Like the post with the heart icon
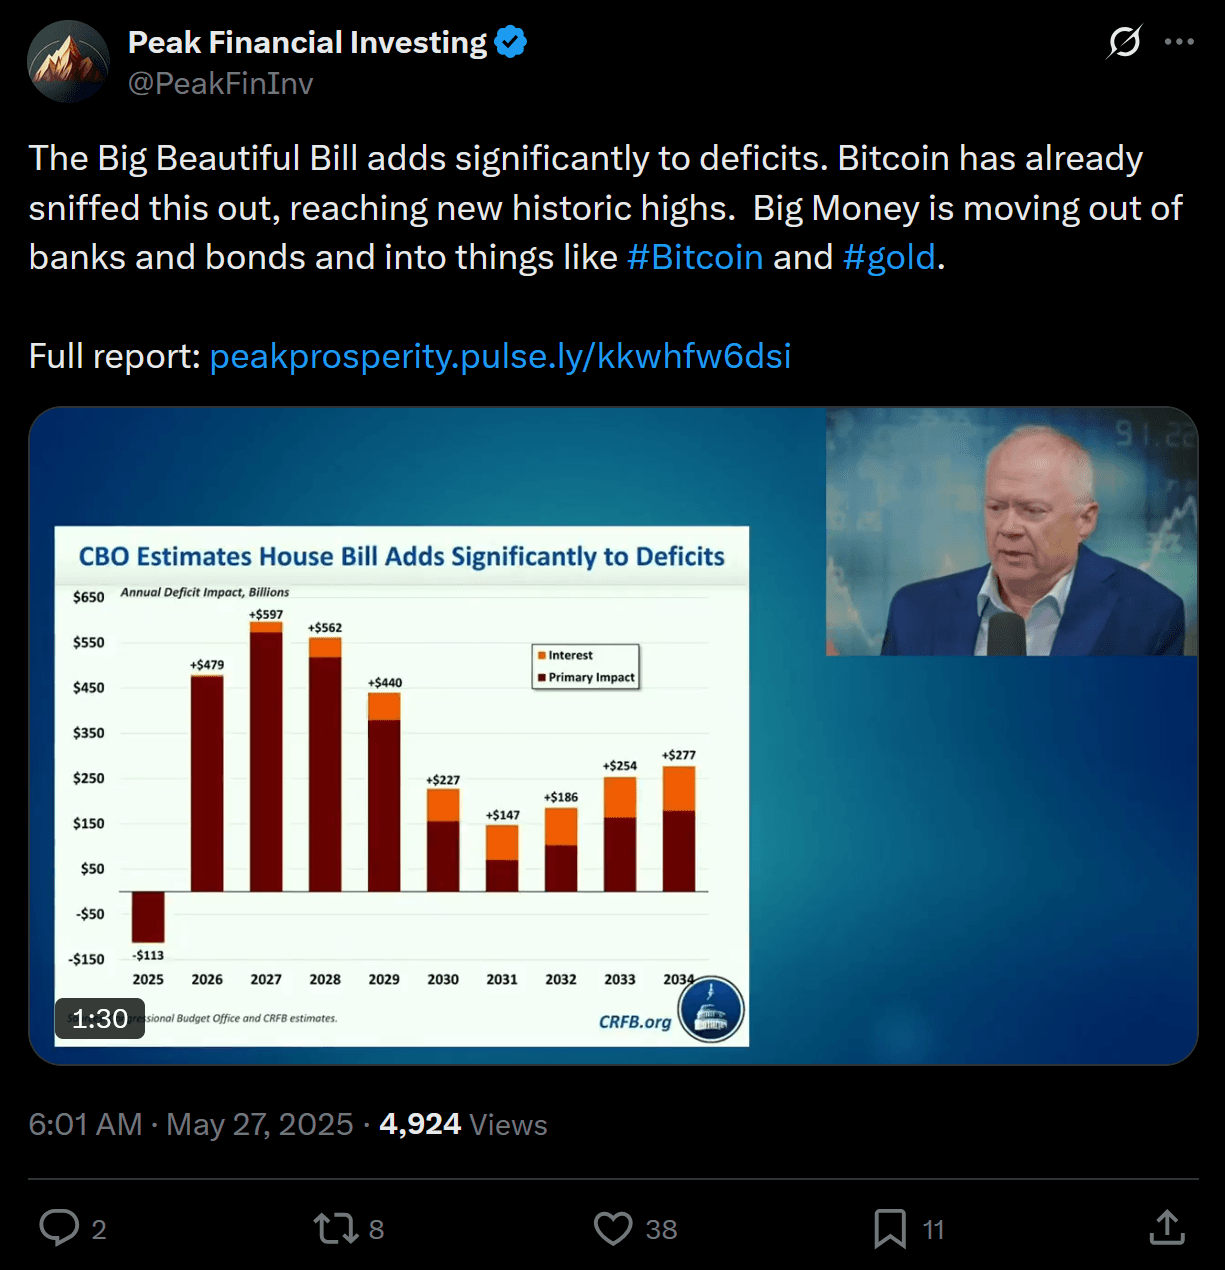 coord(613,1228)
